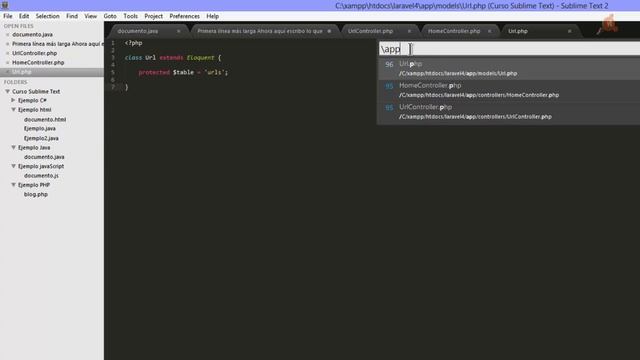640x360 pixels.
Task: Open blog.php in sidebar
Action: (36, 195)
